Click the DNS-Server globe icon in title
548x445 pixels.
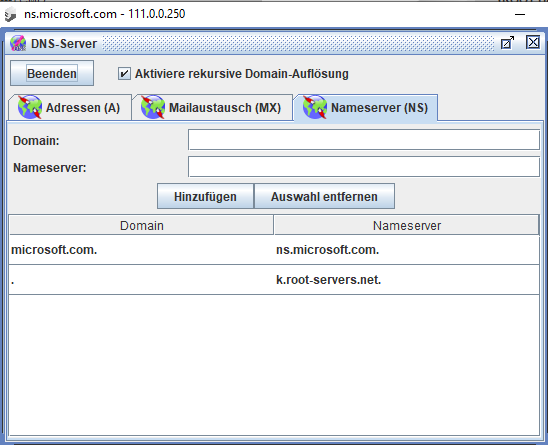point(18,43)
